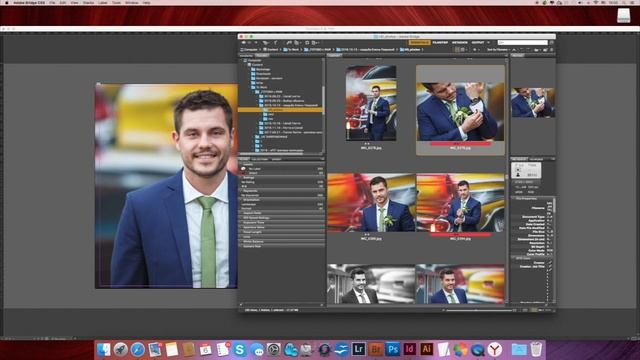Open Photoshop from the Dock
640x360 pixels.
[393, 349]
